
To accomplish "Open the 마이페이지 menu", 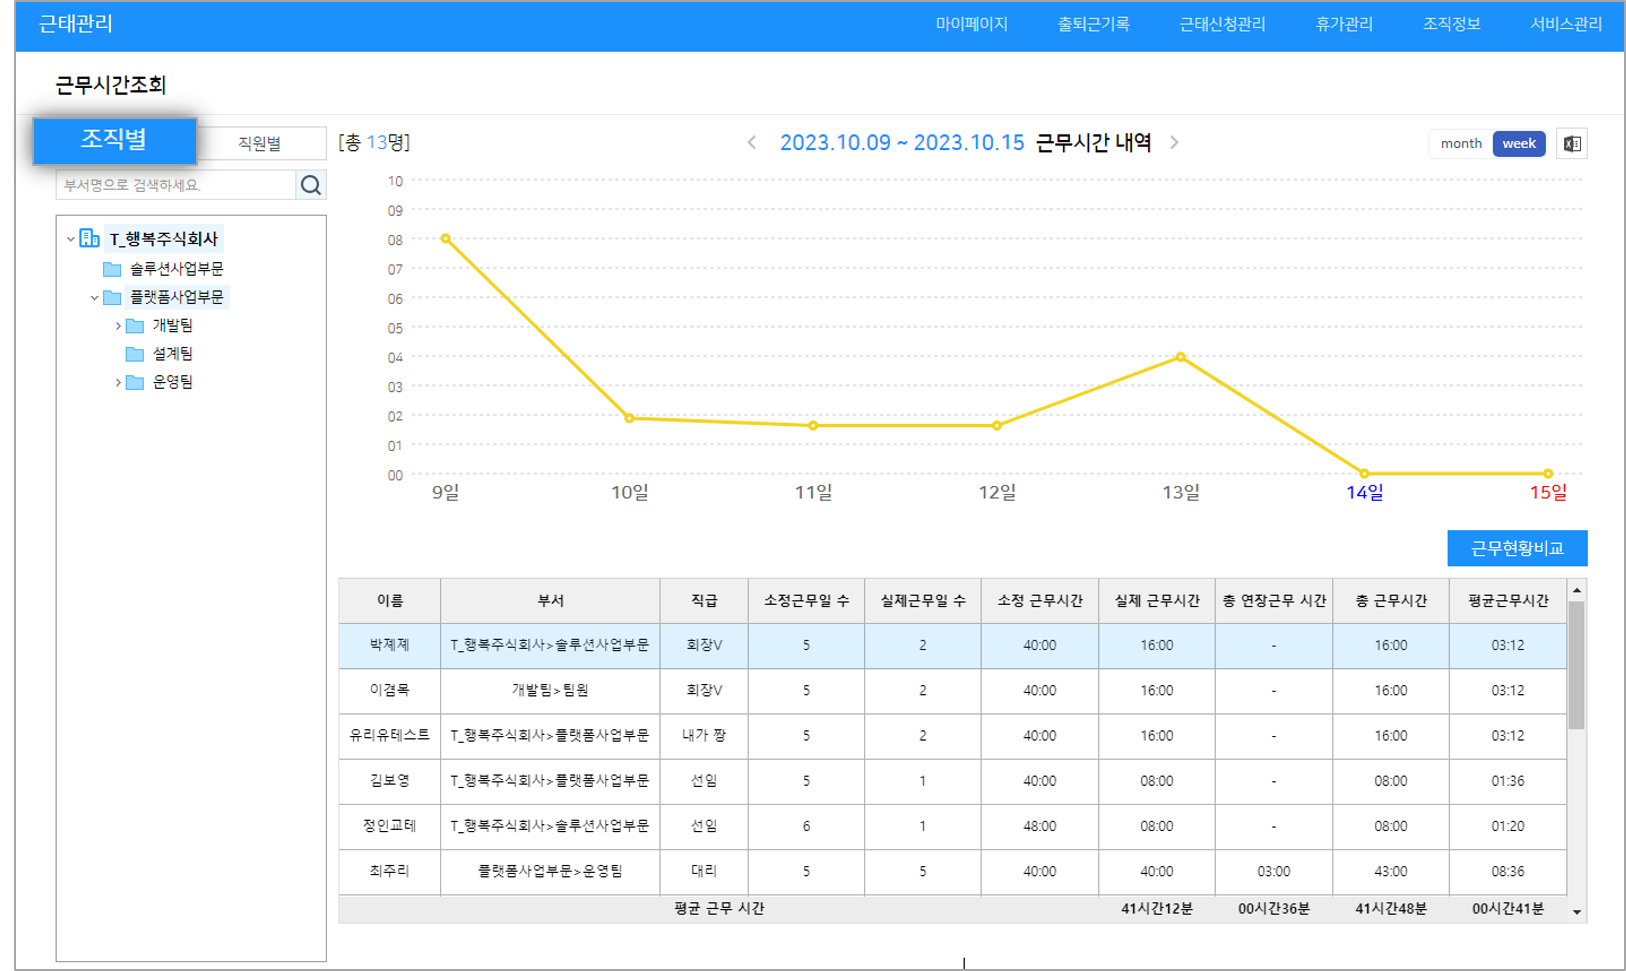I will pos(971,25).
